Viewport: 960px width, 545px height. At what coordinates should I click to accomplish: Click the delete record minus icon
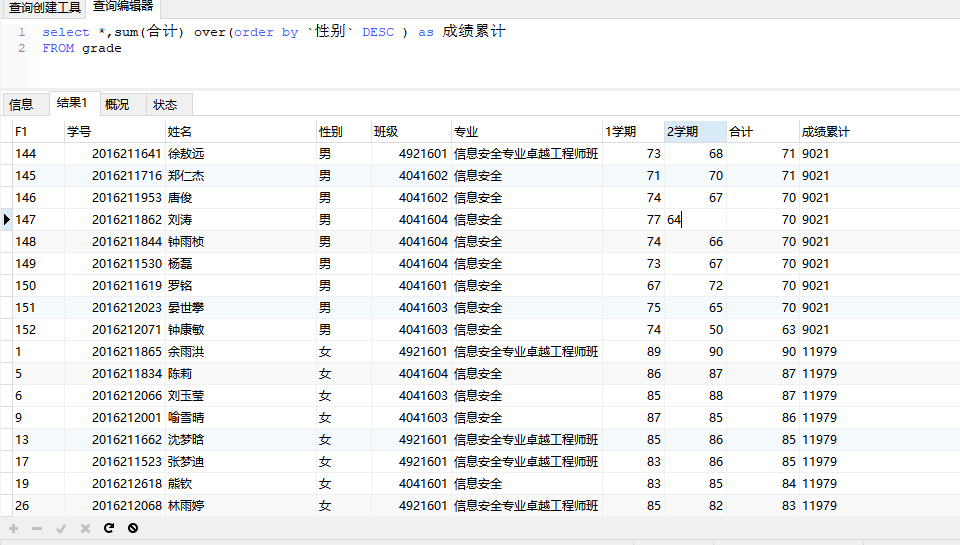[x=37, y=528]
